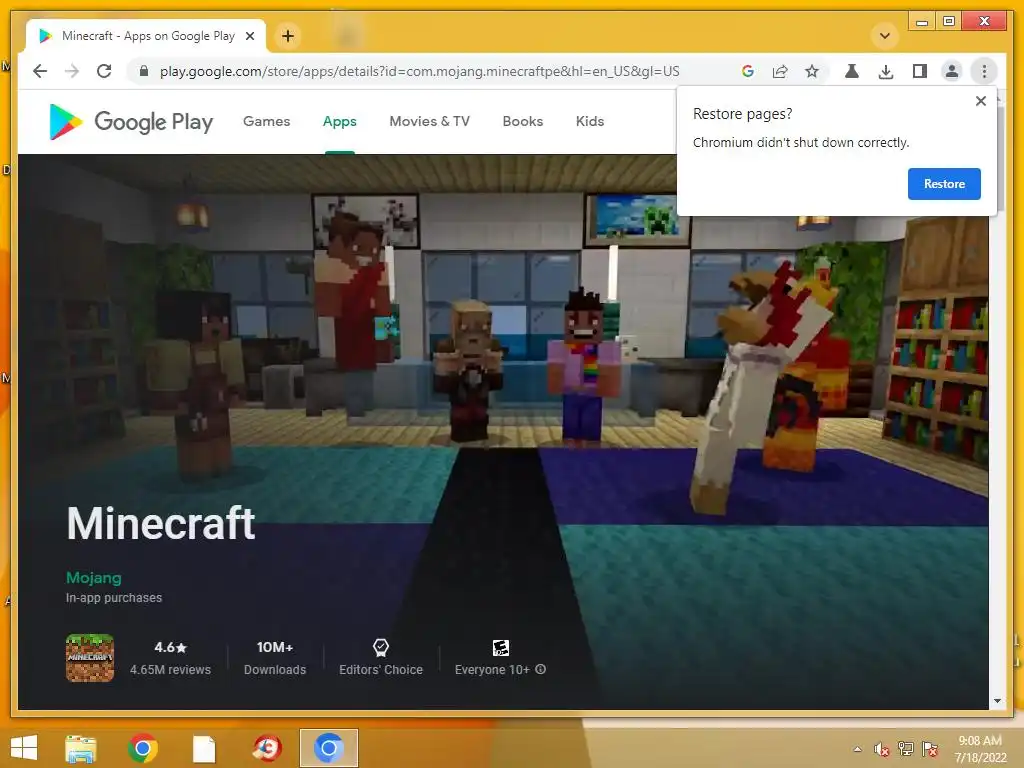Screen dimensions: 1024x768
Task: Open the Games section
Action: [x=266, y=121]
